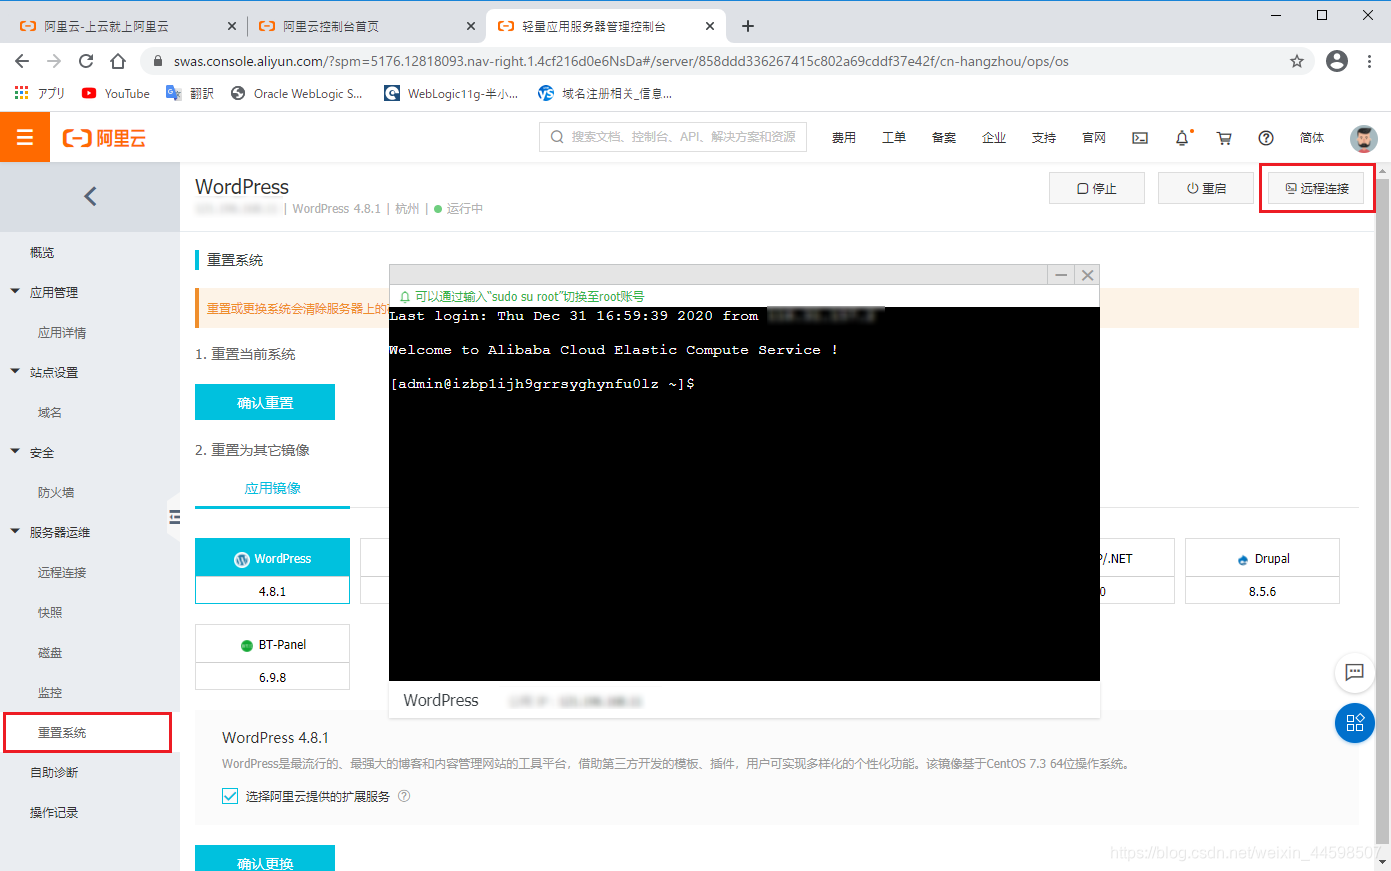This screenshot has width=1391, height=871.
Task: Go back in browser history
Action: 22,61
